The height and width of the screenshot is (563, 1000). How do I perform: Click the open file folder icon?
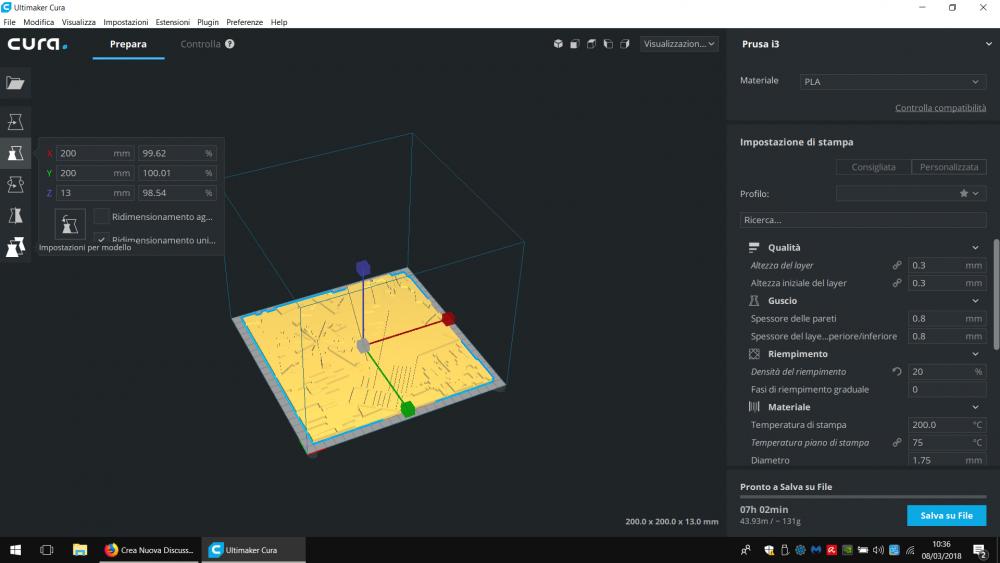pyautogui.click(x=15, y=83)
